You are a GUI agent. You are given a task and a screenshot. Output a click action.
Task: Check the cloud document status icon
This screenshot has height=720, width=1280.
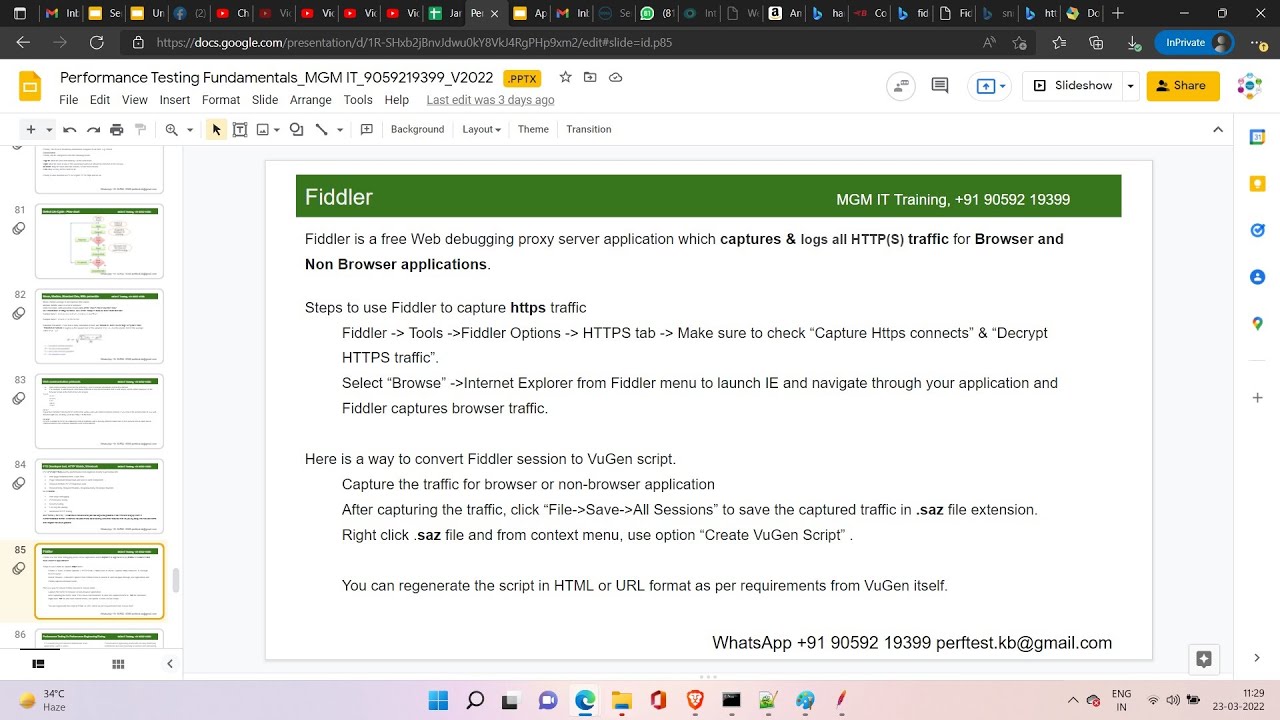(x=616, y=78)
